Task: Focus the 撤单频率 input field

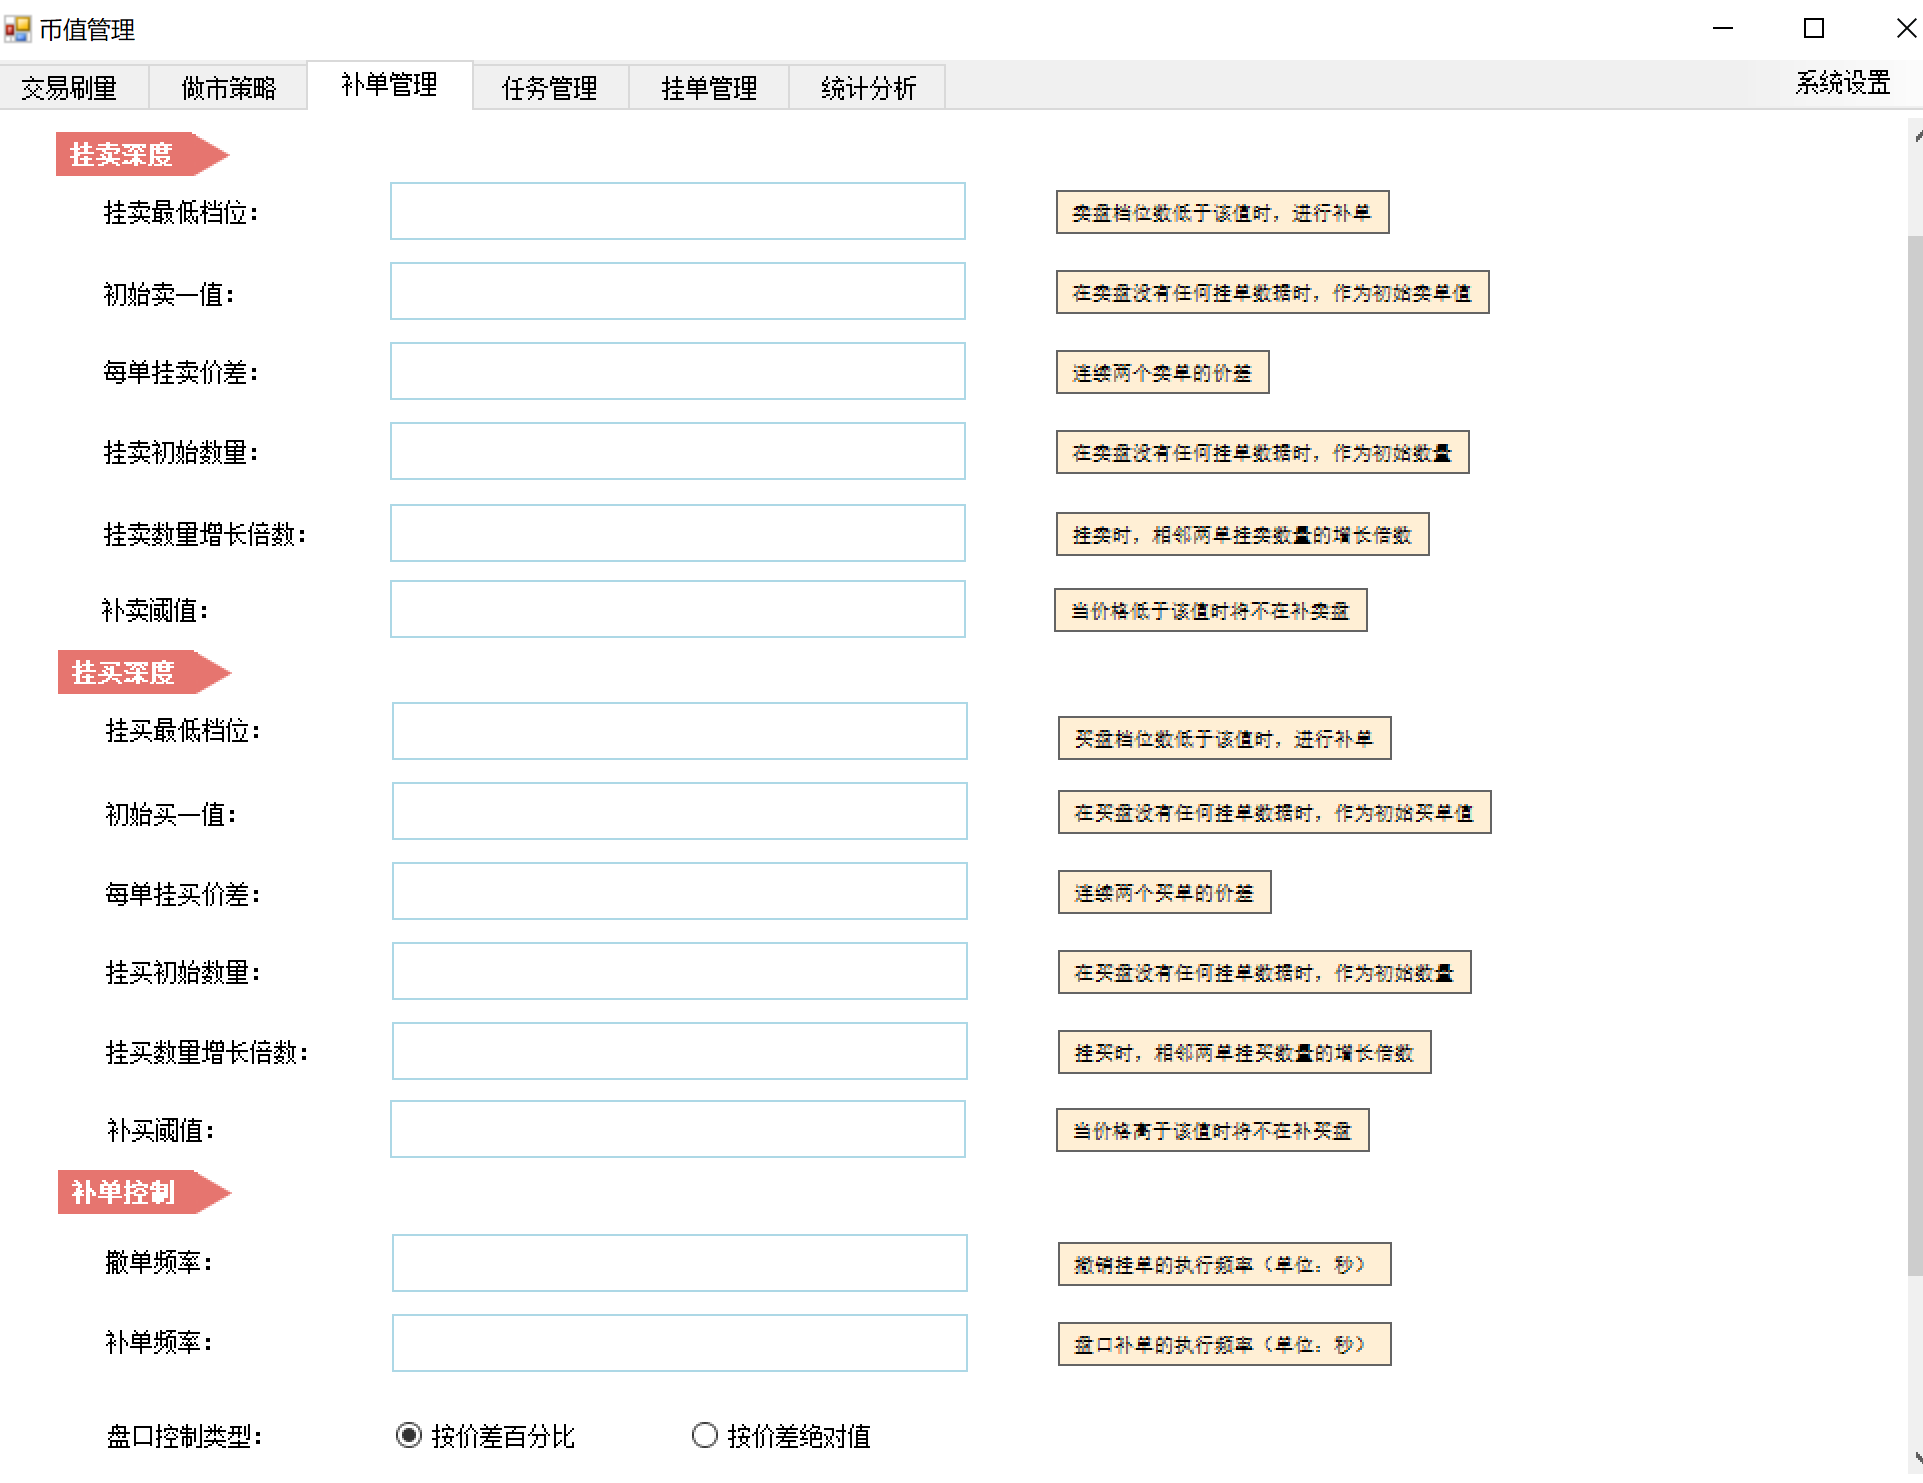Action: tap(680, 1263)
